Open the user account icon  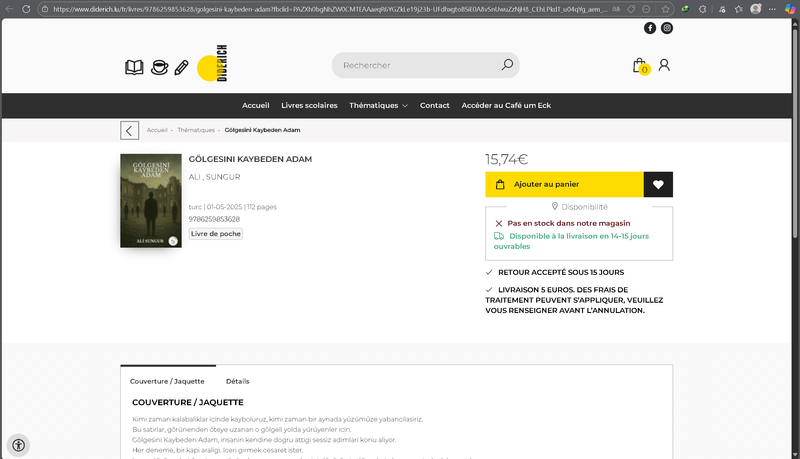664,66
